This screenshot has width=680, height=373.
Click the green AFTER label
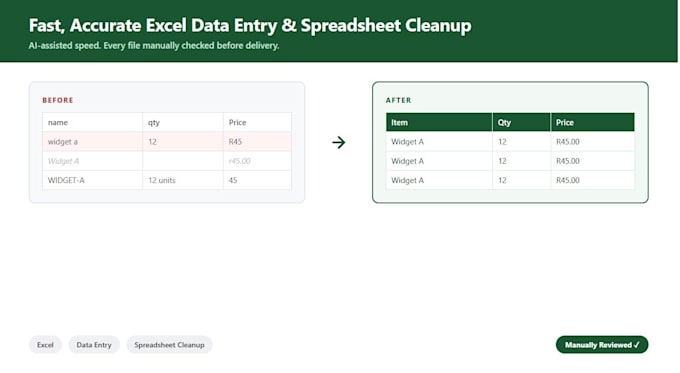[399, 100]
